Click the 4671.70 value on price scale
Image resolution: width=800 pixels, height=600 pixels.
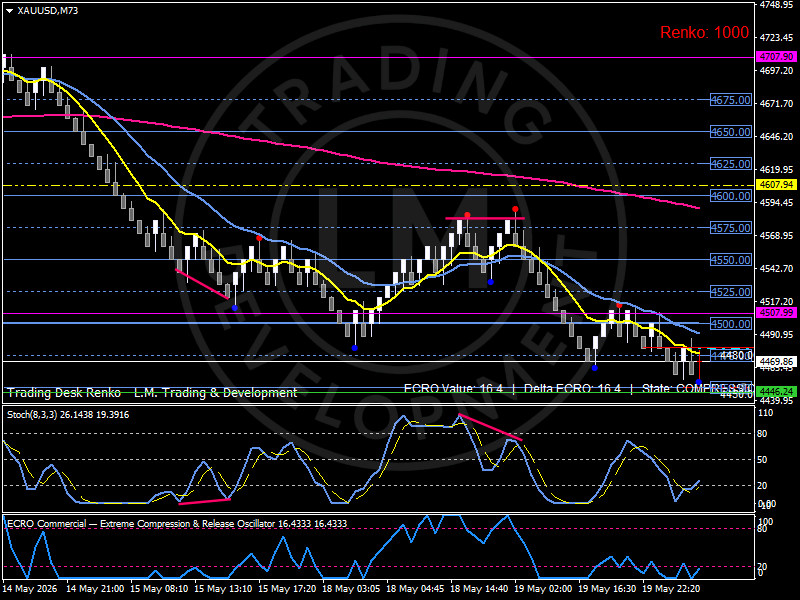tap(777, 104)
